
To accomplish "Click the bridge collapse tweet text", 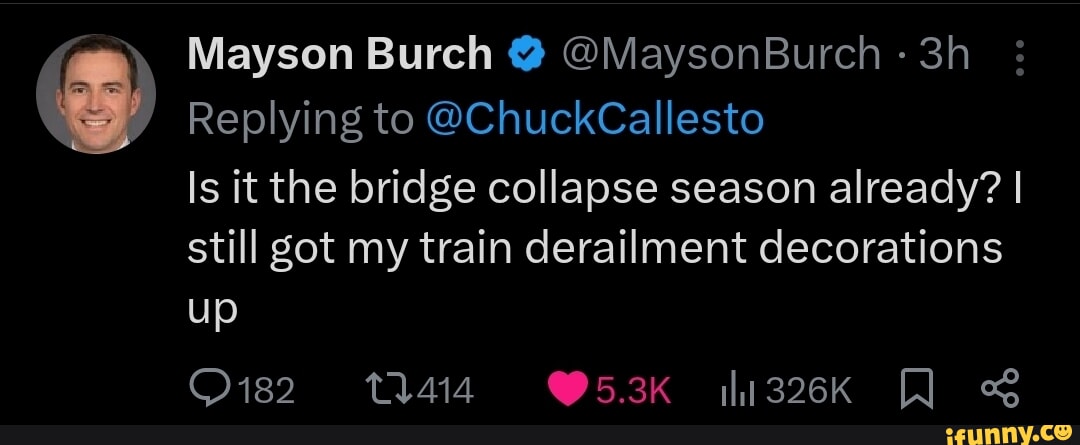I will (x=595, y=246).
